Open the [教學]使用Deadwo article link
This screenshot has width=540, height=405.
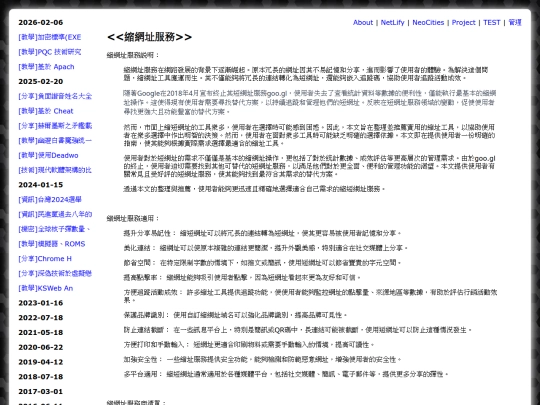pos(48,155)
